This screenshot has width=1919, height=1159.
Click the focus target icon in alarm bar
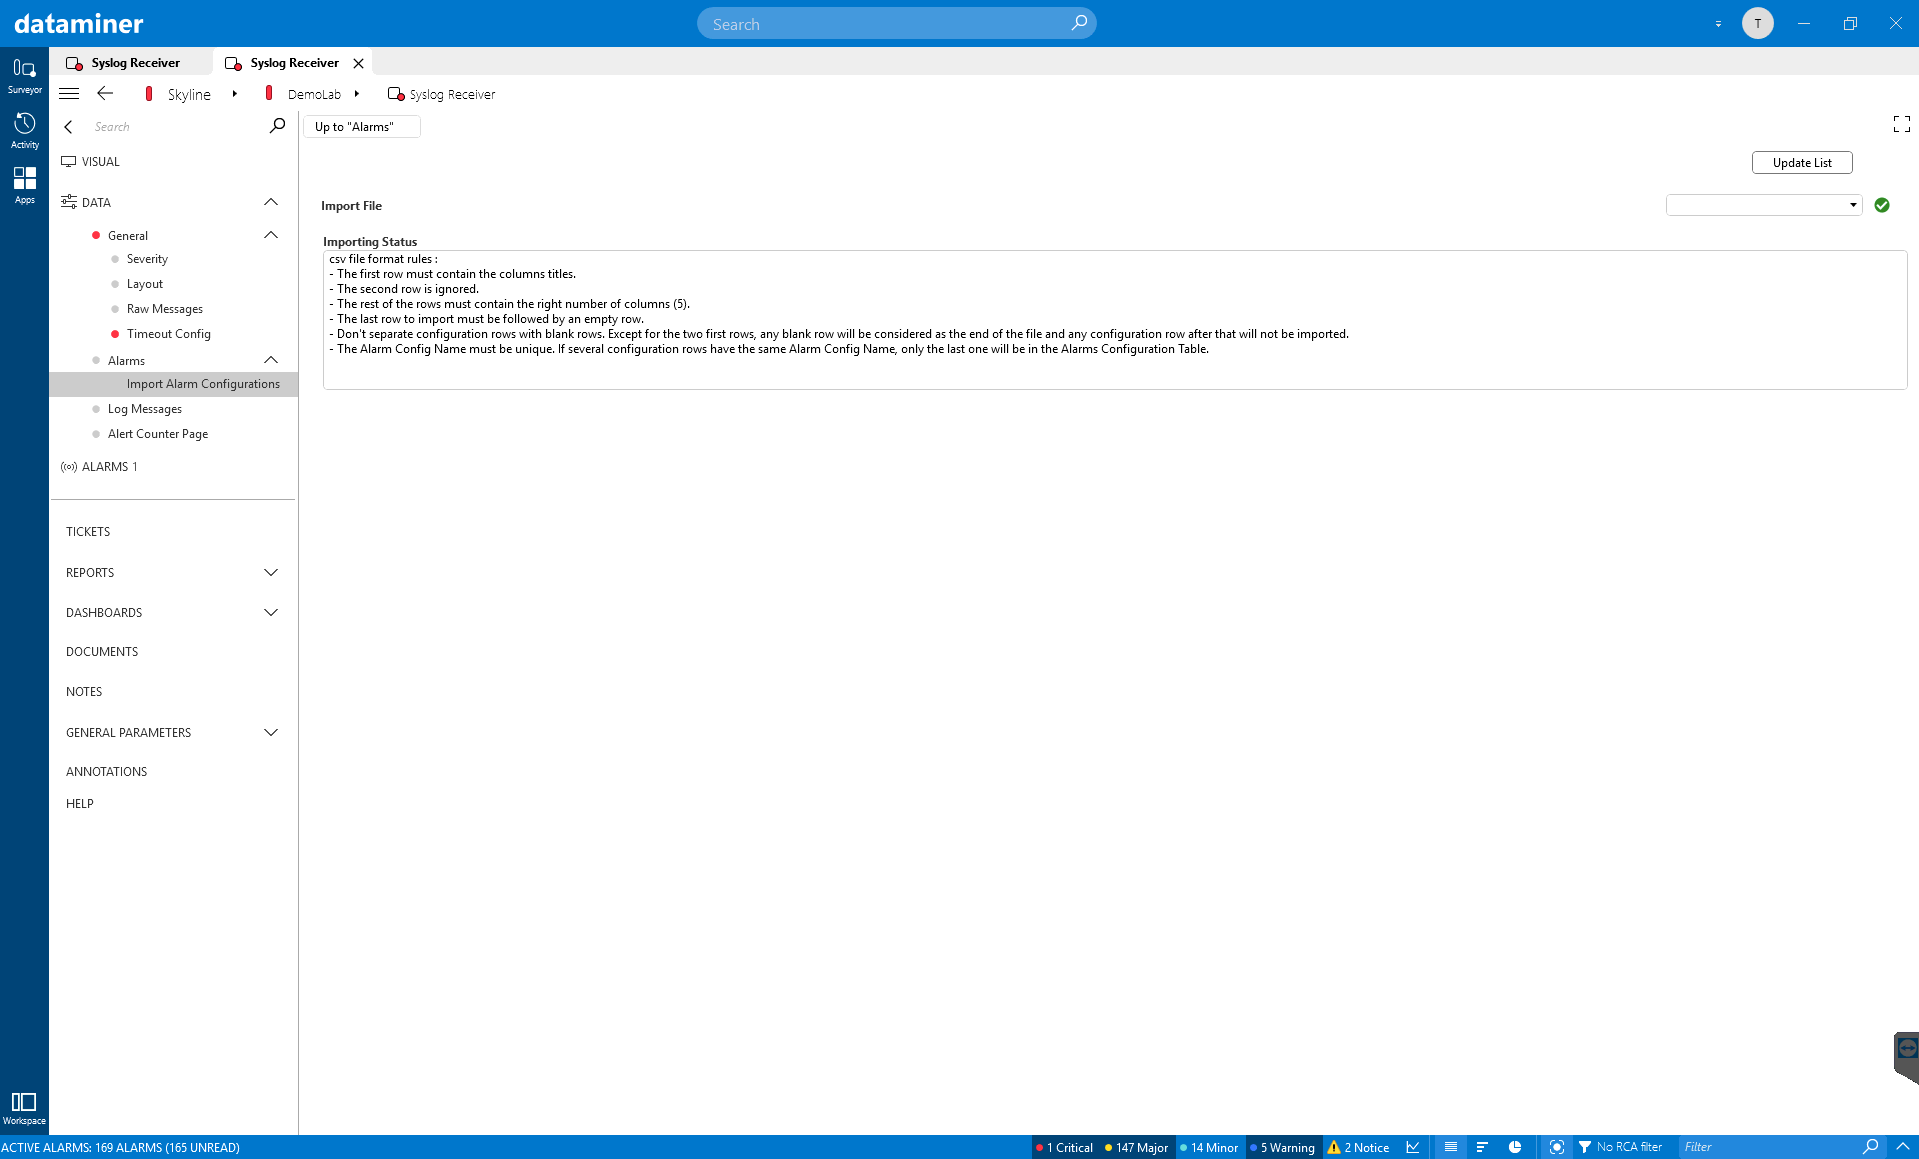[x=1556, y=1147]
